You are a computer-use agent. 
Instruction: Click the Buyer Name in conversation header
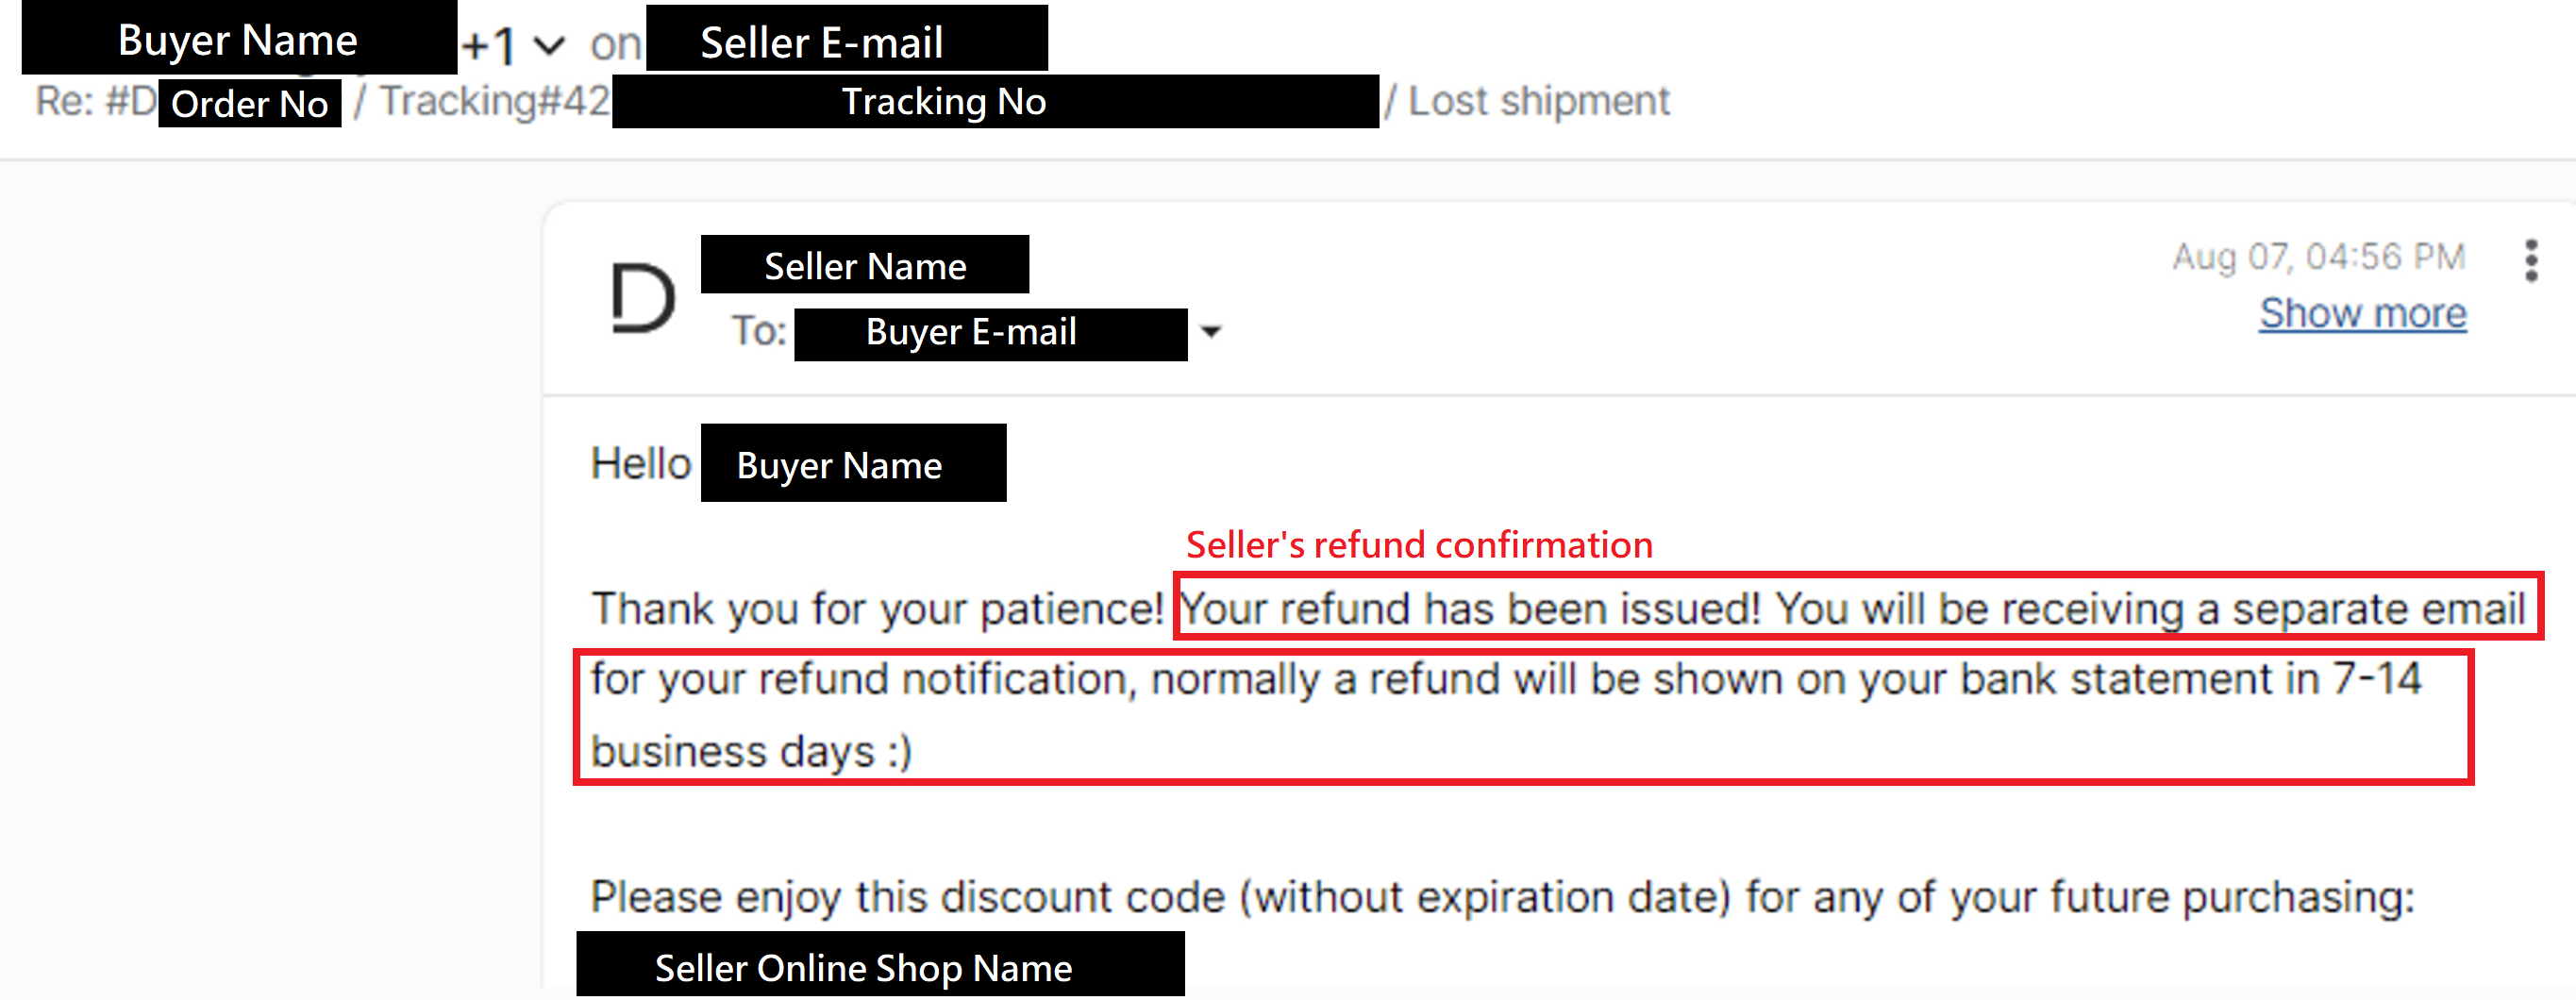pyautogui.click(x=239, y=38)
